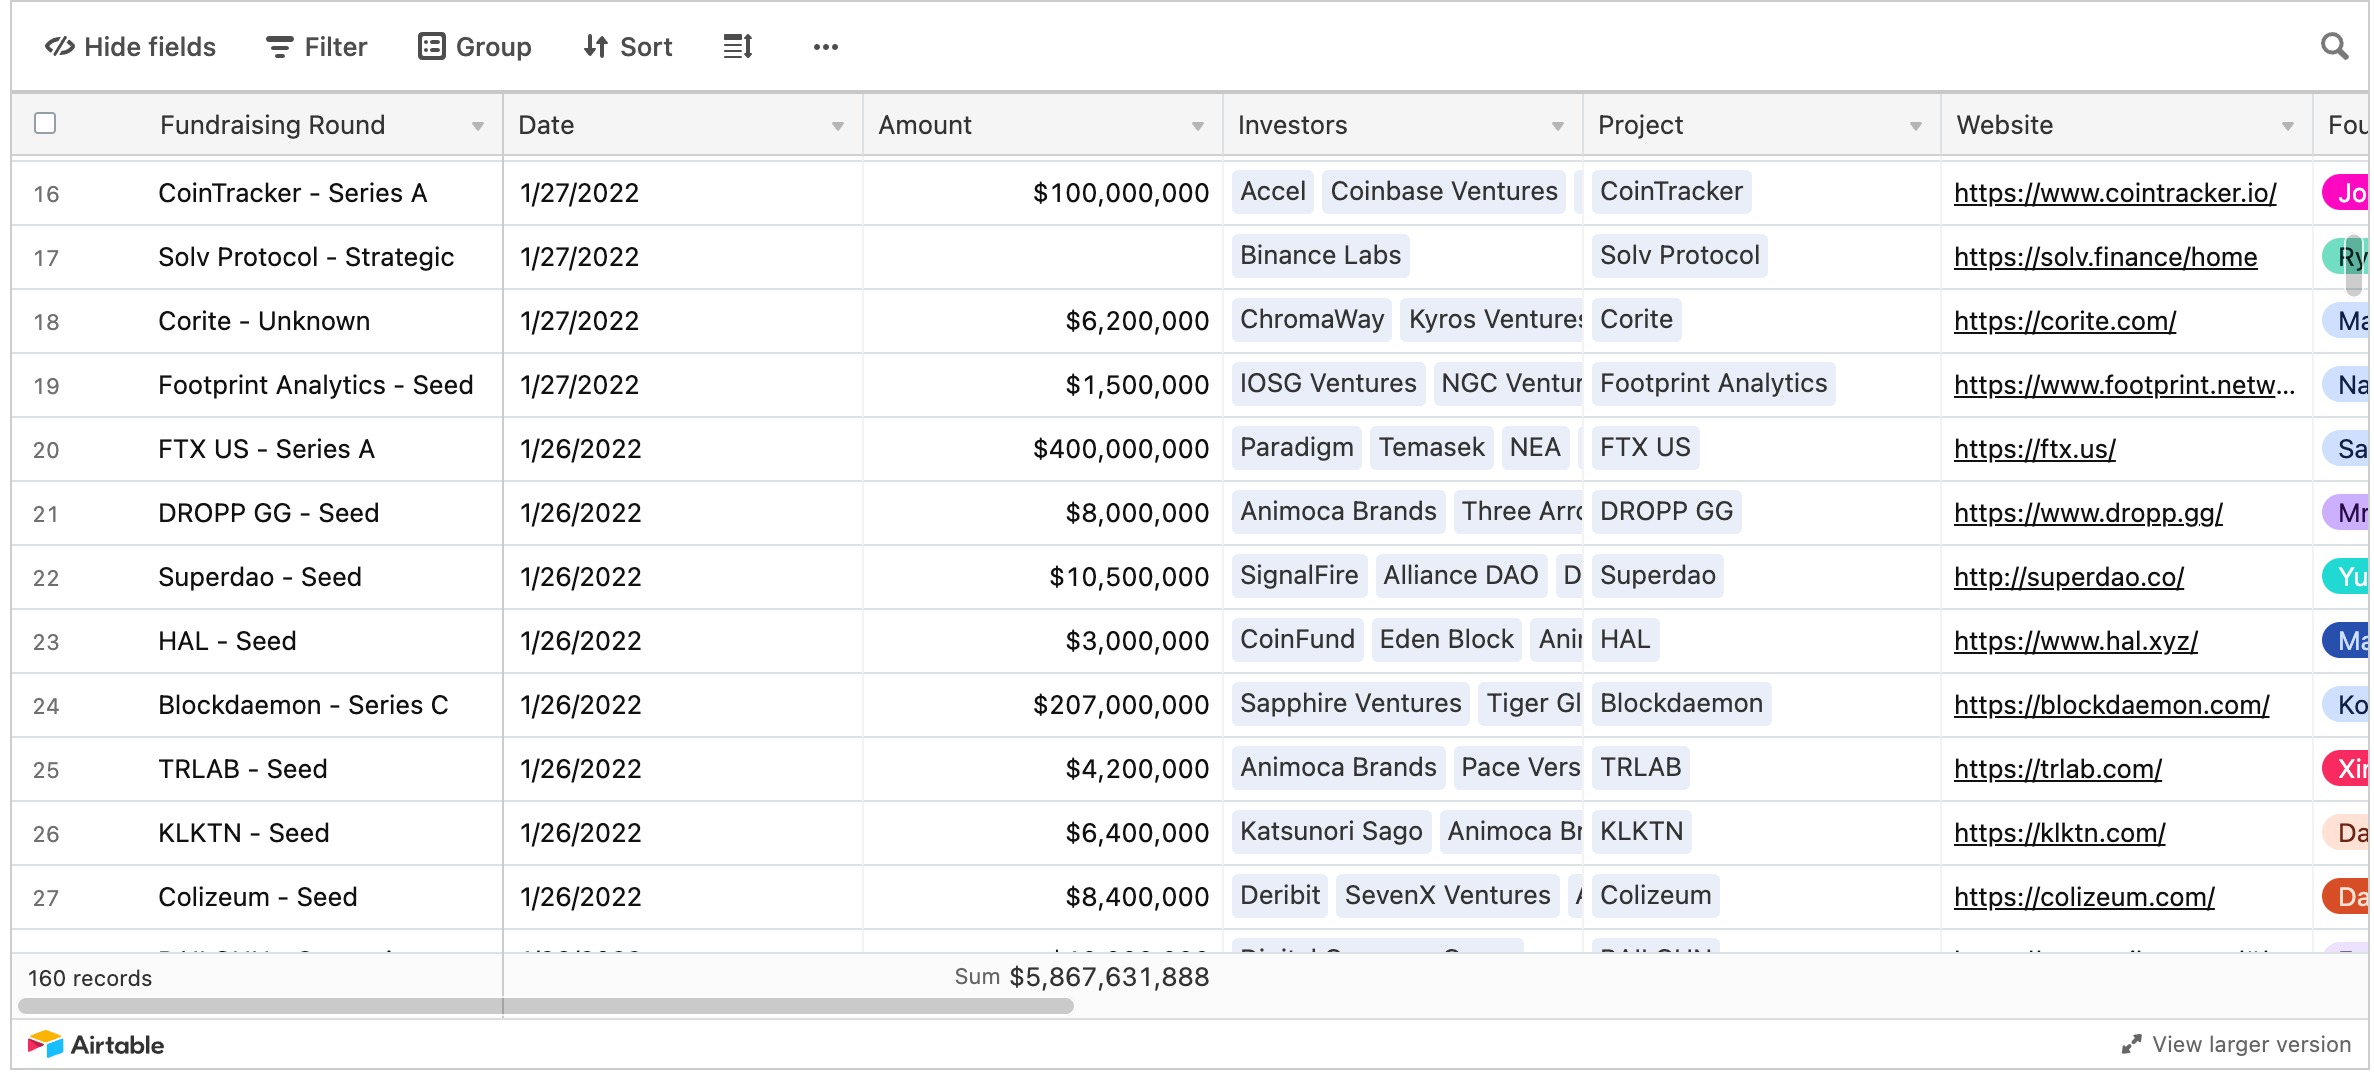Click the Sum total in Amount footer
The image size is (2374, 1072).
[x=1082, y=977]
